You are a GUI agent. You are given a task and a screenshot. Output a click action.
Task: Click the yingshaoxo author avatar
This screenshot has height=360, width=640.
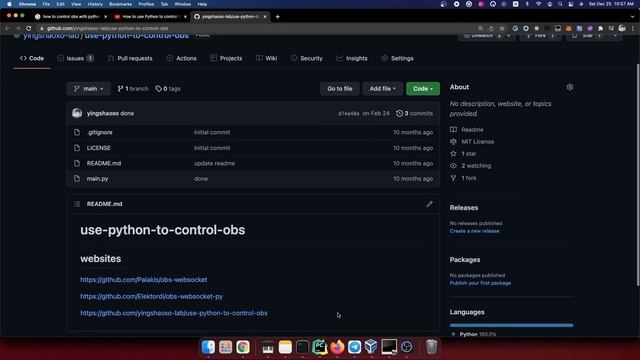click(77, 113)
